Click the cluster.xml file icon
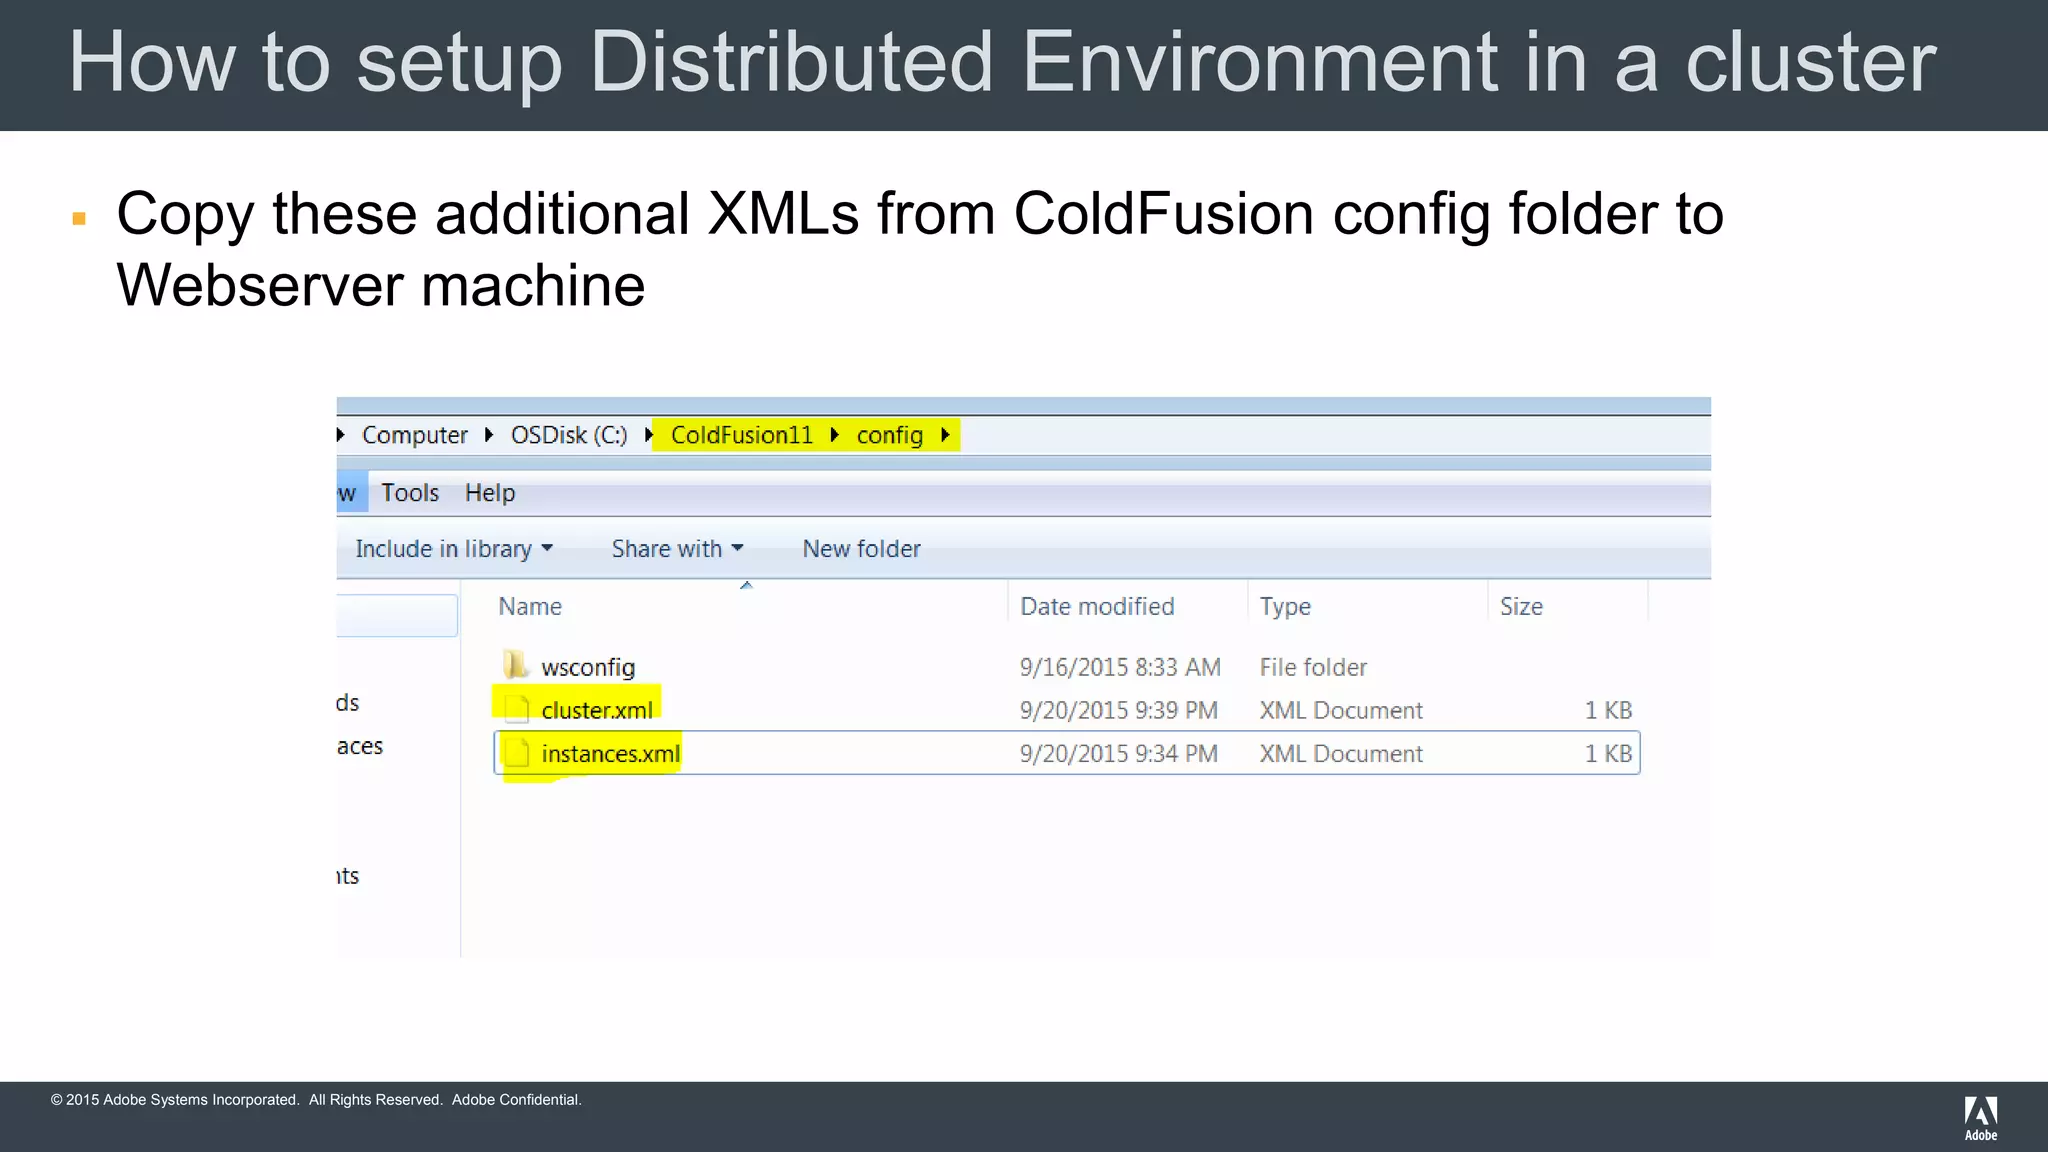This screenshot has width=2048, height=1152. pyautogui.click(x=516, y=709)
